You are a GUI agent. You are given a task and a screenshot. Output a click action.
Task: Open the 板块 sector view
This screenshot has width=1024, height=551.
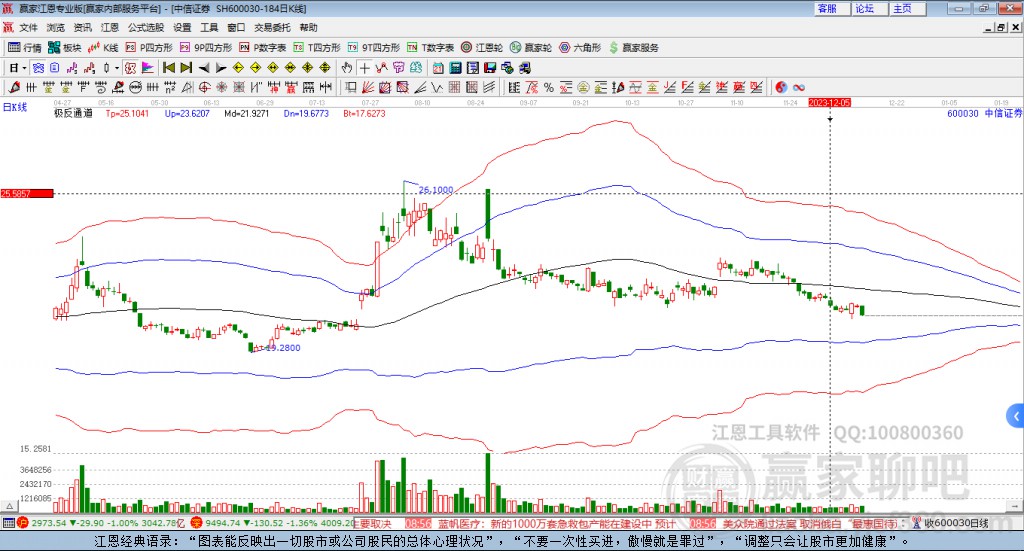pyautogui.click(x=65, y=48)
